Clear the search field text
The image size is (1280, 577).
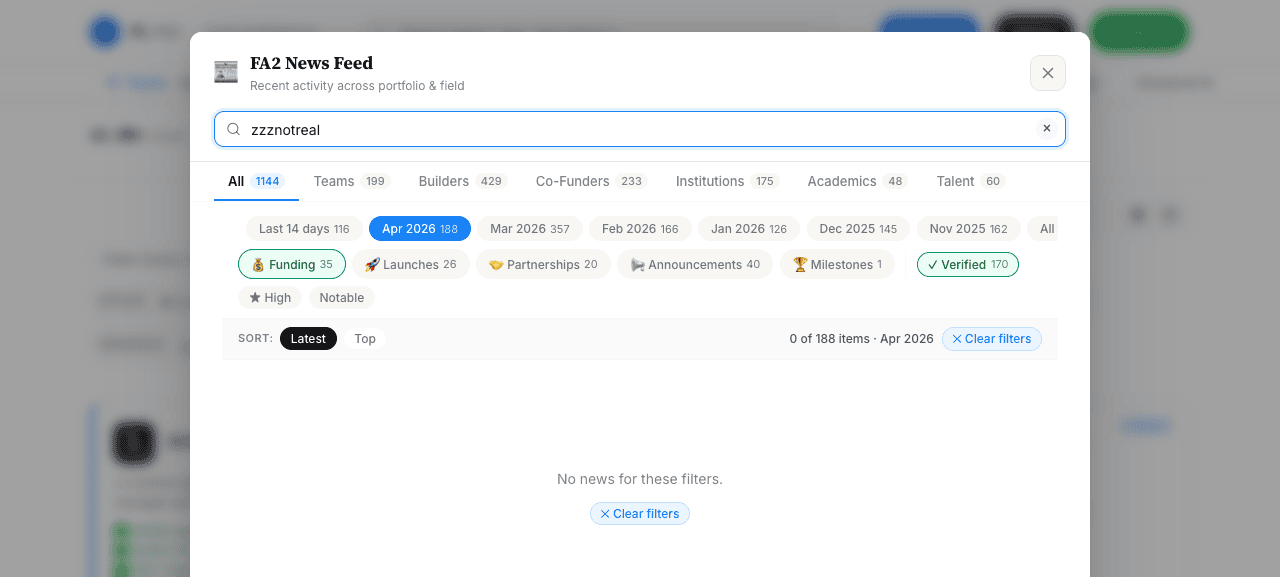tap(1046, 129)
